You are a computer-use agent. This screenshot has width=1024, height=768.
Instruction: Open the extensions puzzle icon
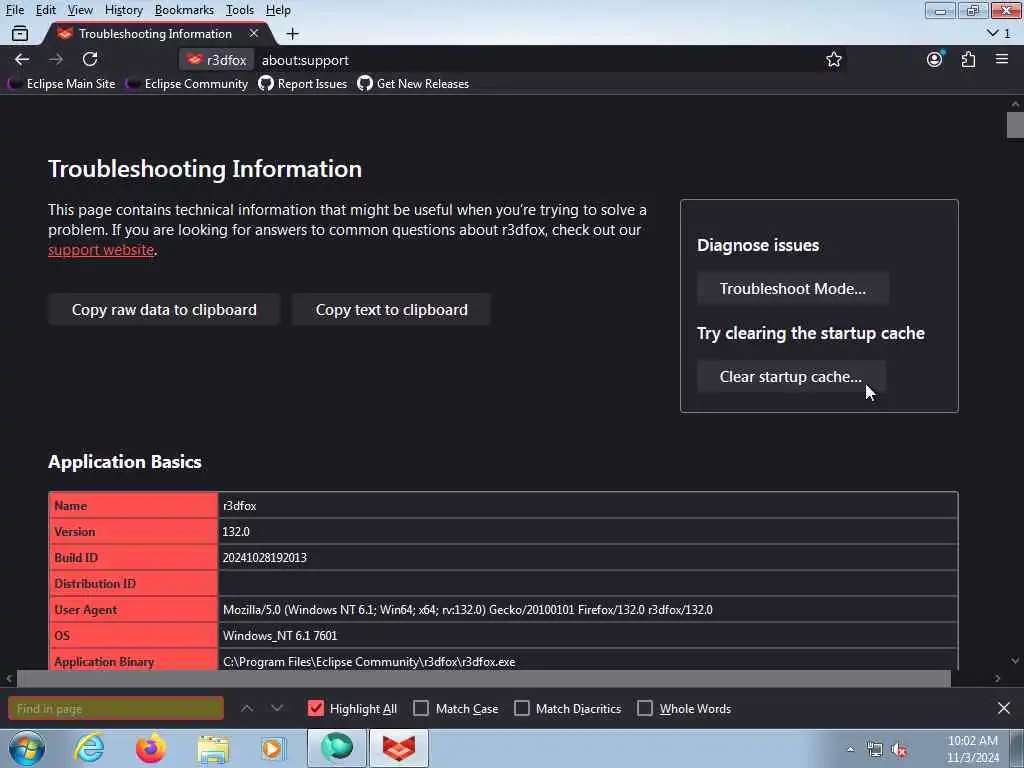click(x=968, y=59)
